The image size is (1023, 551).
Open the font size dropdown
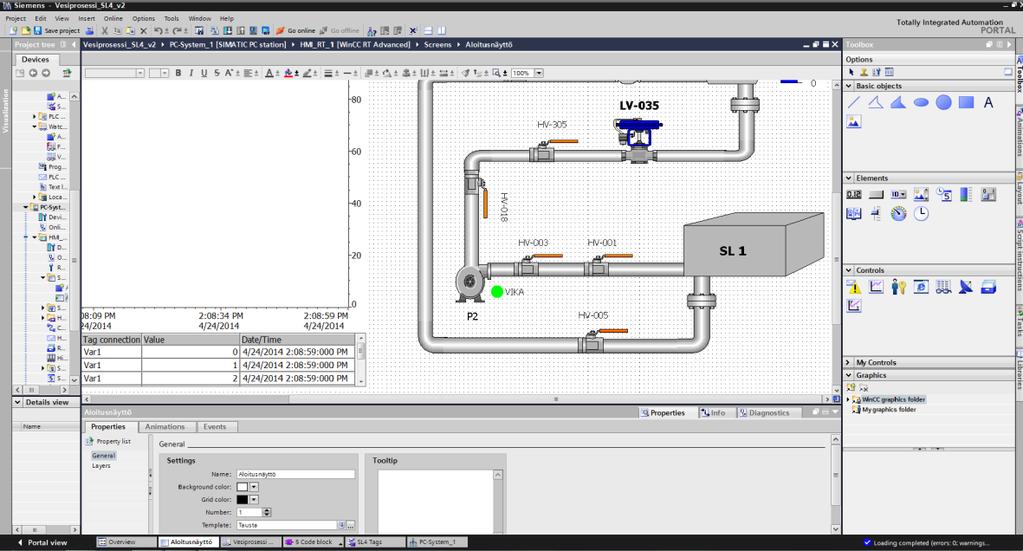click(164, 73)
